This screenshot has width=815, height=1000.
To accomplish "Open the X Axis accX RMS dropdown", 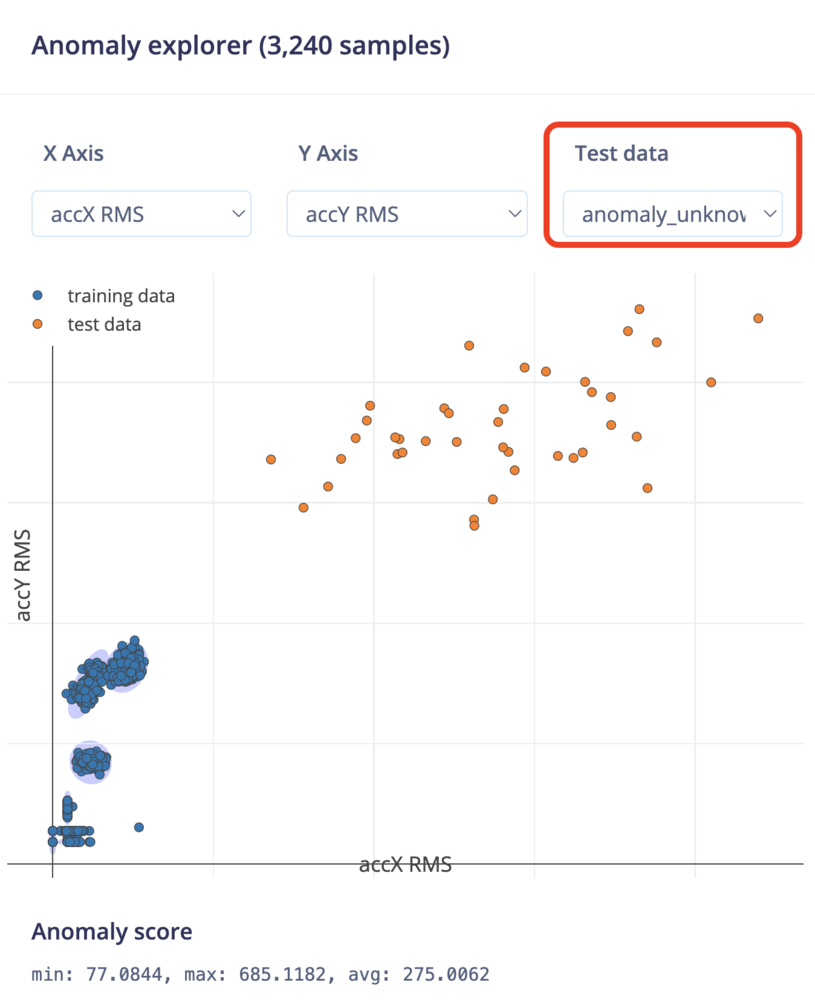I will pos(141,214).
